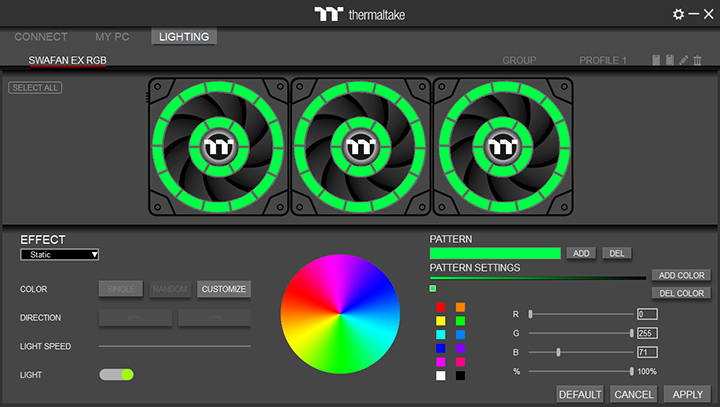Choose the CUSTOMIZE color mode

tap(223, 289)
